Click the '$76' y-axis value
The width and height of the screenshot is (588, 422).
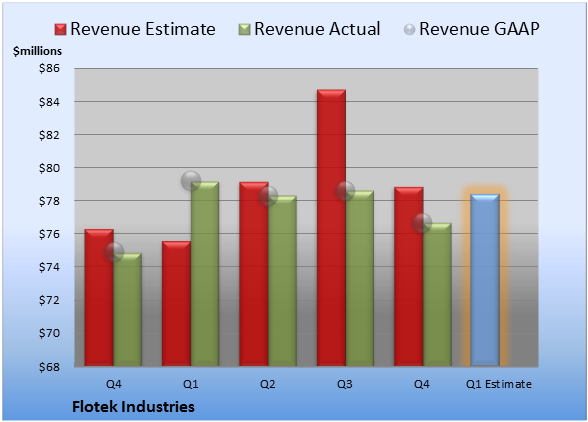click(x=49, y=234)
